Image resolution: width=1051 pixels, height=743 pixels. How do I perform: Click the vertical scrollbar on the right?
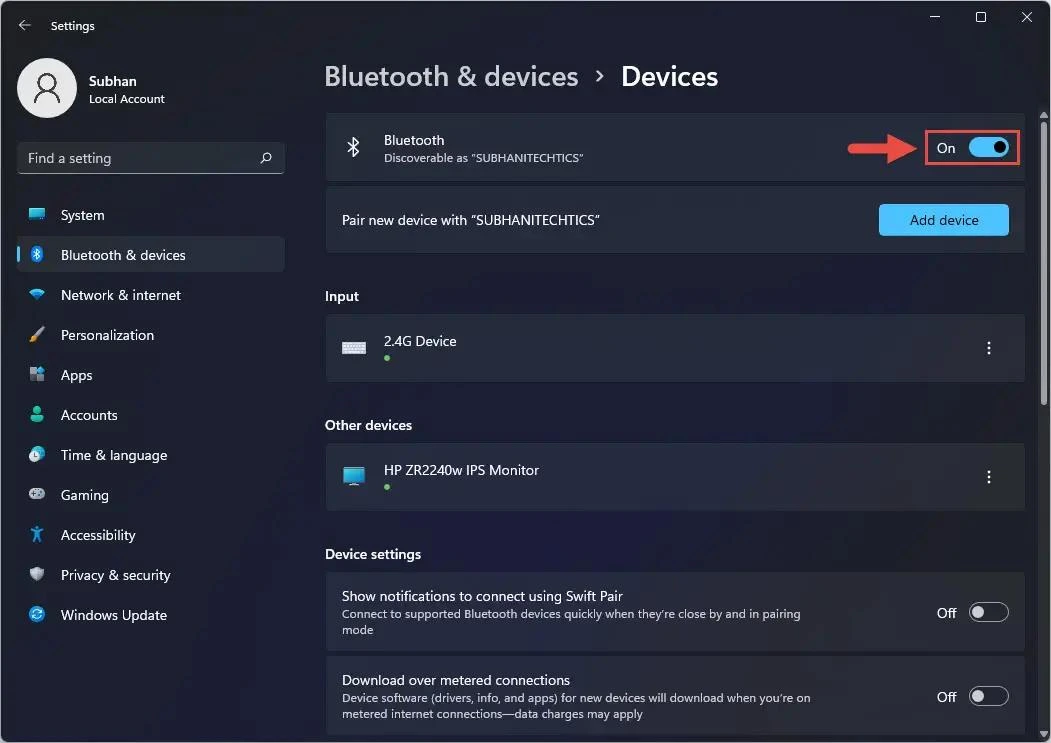coord(1044,262)
